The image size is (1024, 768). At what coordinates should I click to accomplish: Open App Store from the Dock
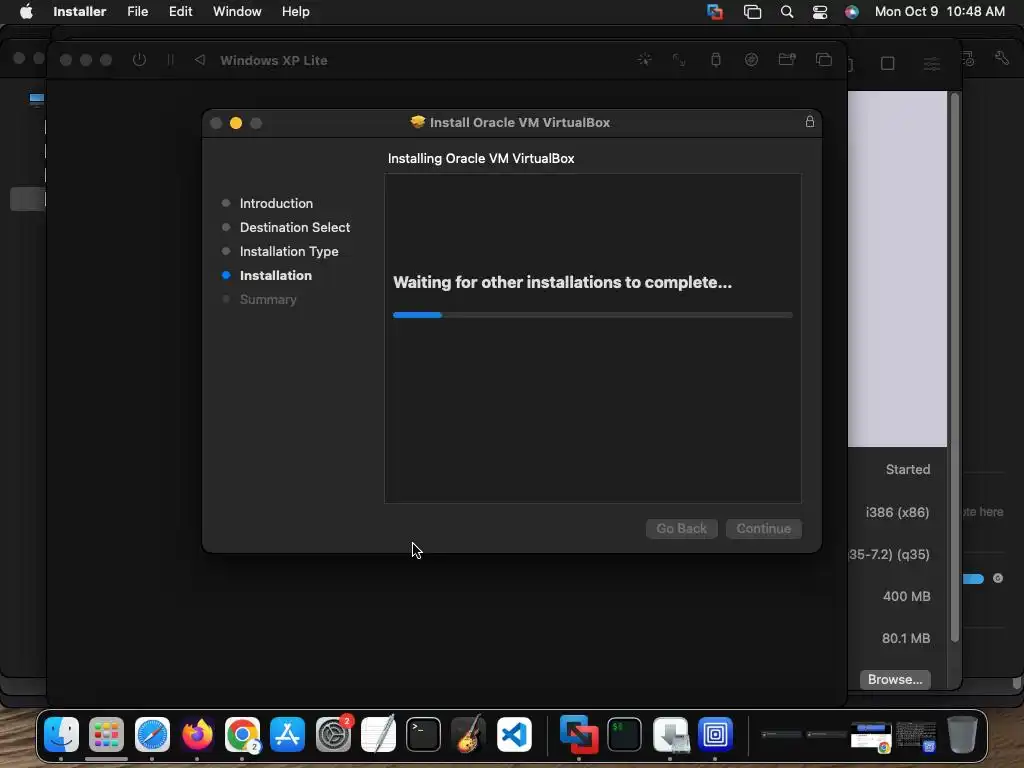click(x=287, y=735)
